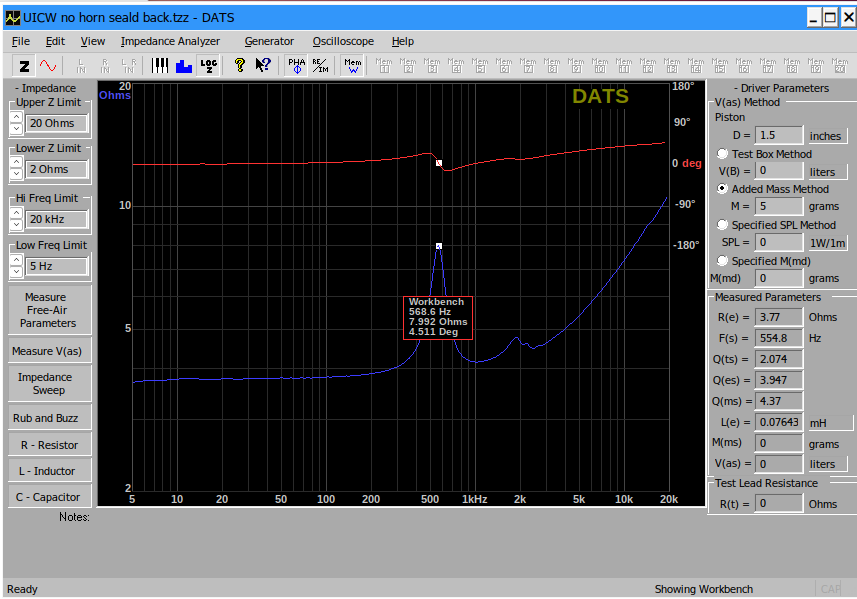
Task: Select the L R IN dual input icon
Action: point(129,66)
